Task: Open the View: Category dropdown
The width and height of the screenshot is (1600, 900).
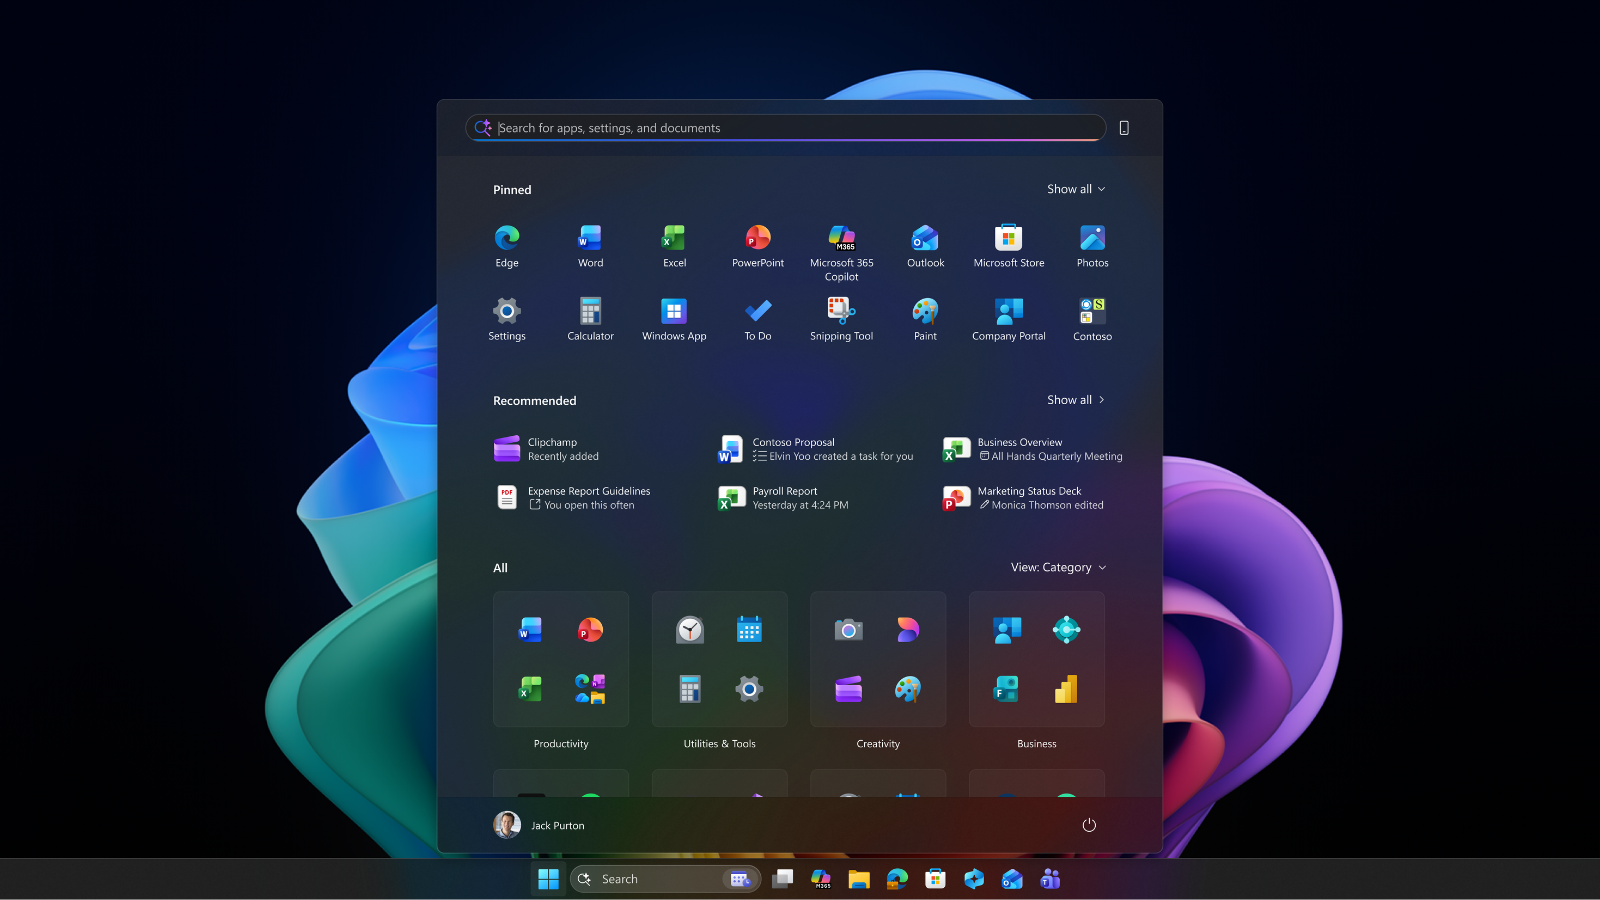Action: coord(1058,567)
